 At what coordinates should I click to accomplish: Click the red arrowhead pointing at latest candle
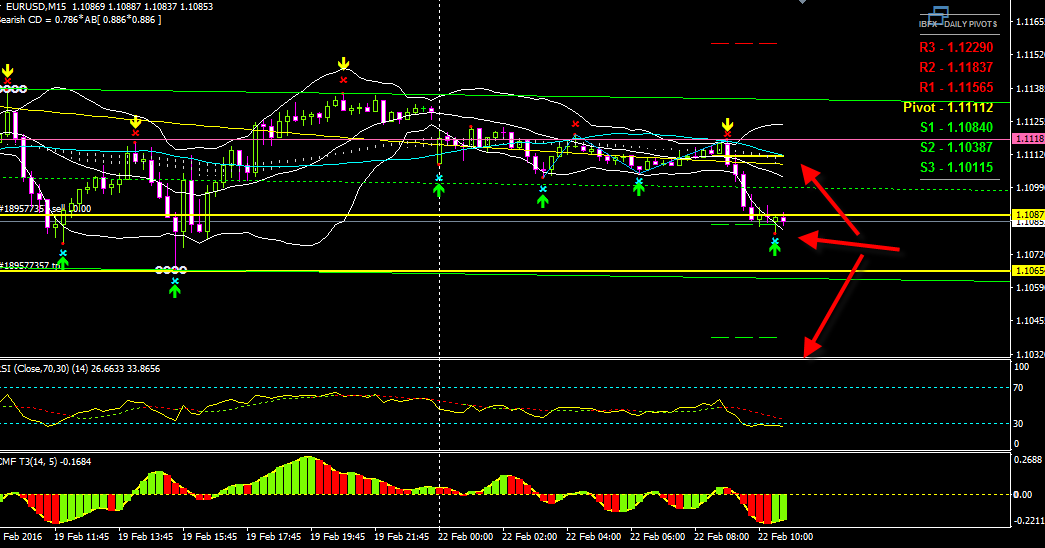click(810, 240)
